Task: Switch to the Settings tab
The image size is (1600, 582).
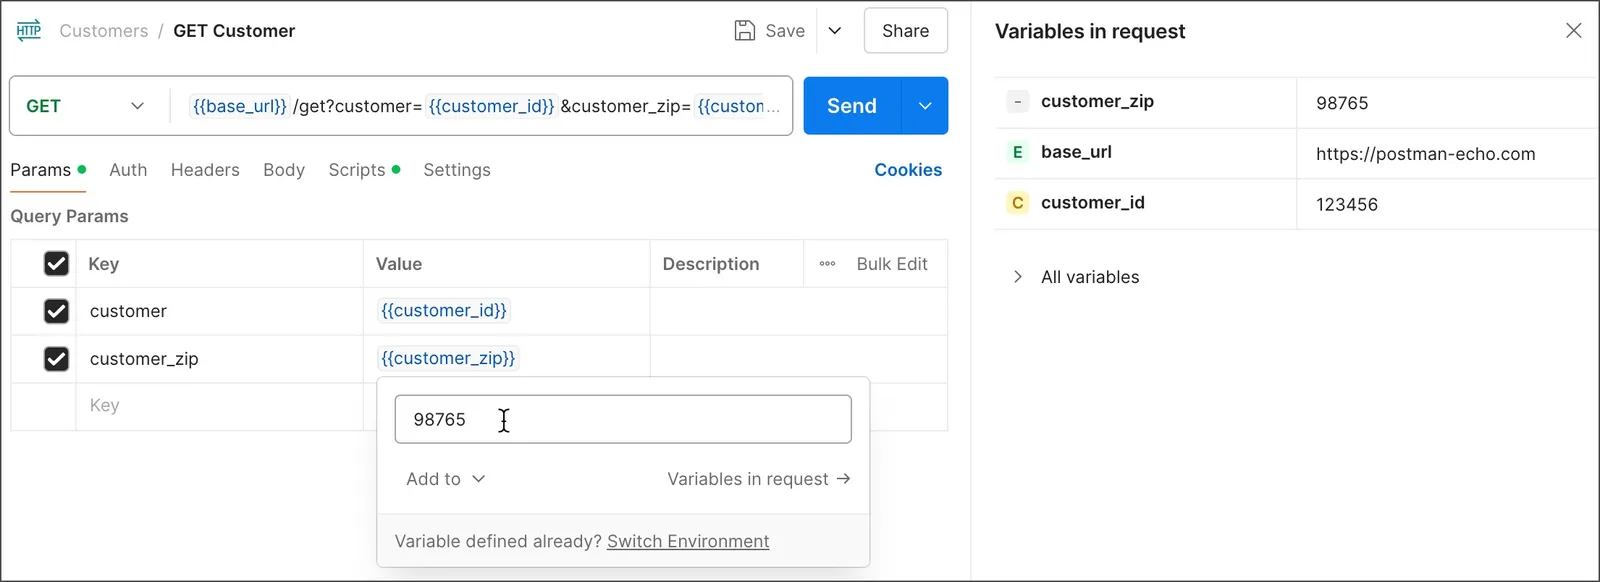Action: [x=457, y=170]
